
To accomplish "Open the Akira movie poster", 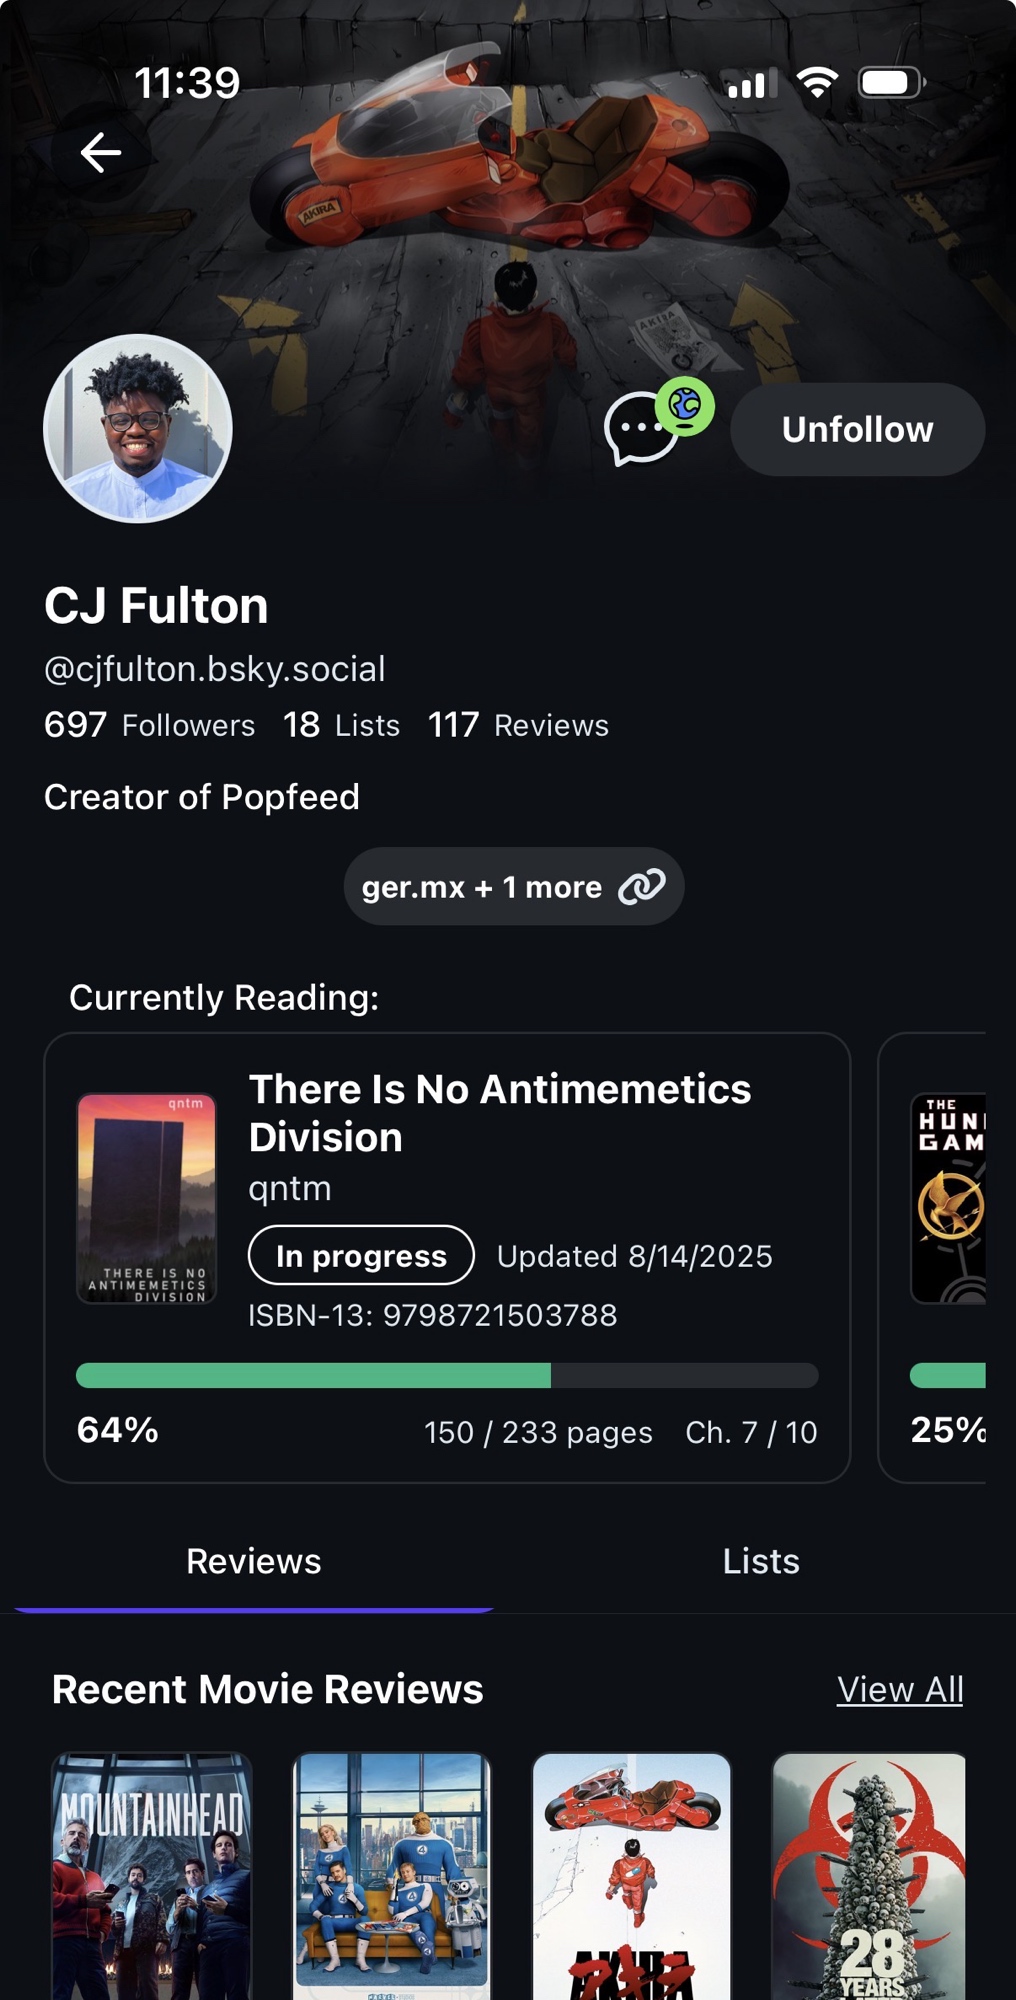I will click(632, 1875).
